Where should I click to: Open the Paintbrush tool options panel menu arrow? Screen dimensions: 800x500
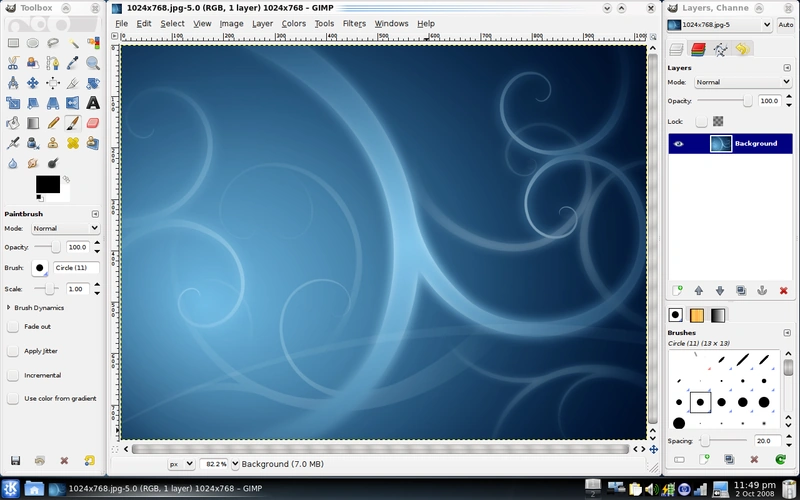[95, 214]
